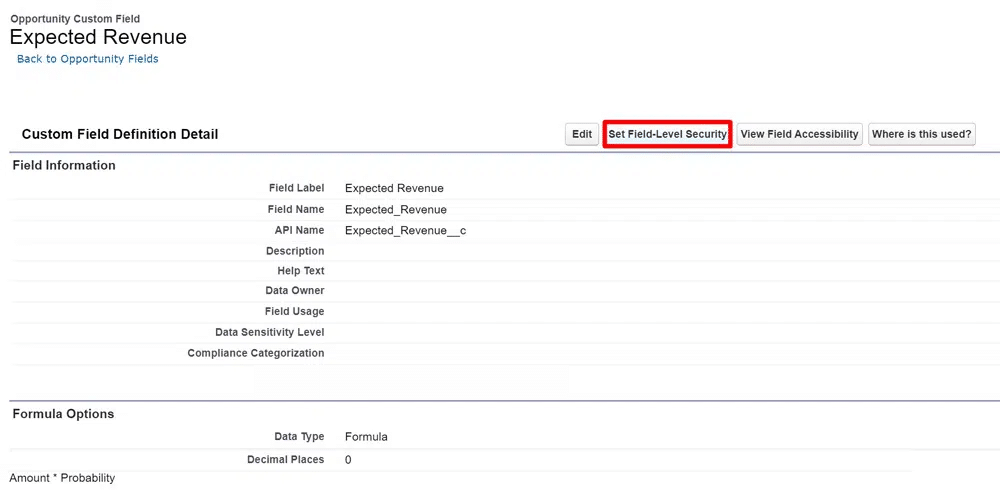Click the API Name value Expected_Revenue__c

[405, 231]
